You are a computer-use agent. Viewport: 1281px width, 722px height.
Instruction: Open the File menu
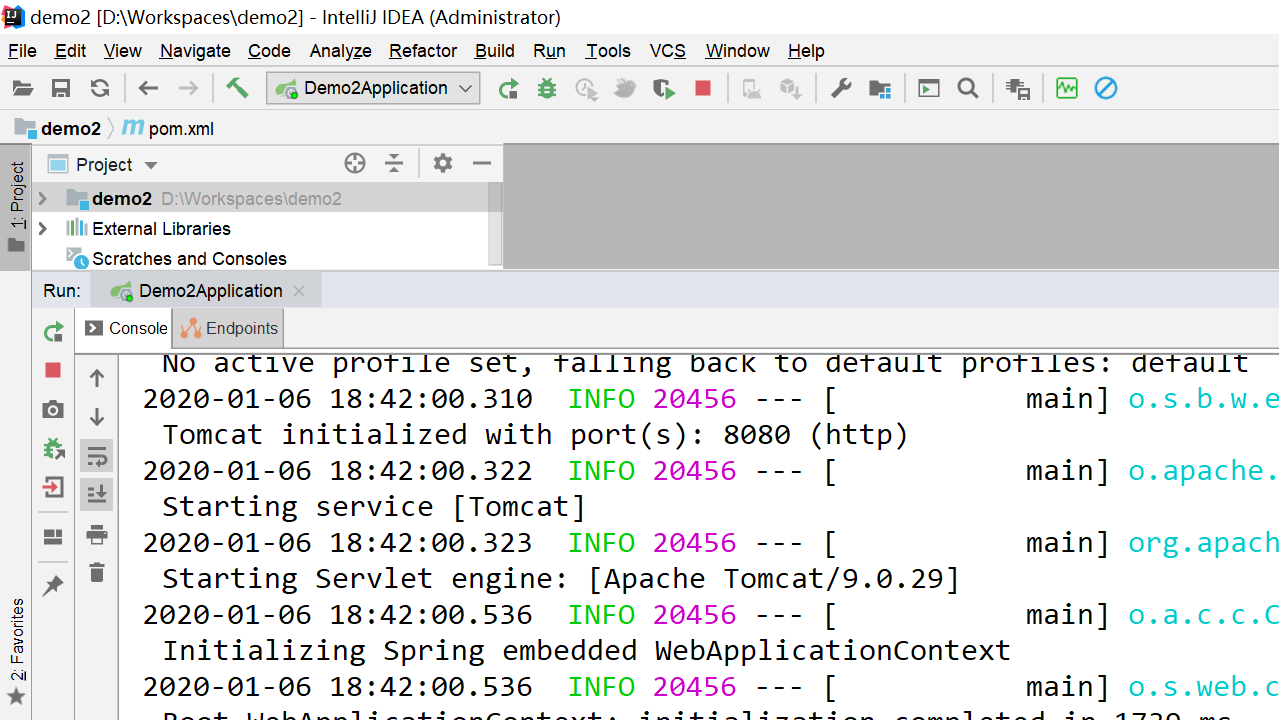tap(22, 51)
